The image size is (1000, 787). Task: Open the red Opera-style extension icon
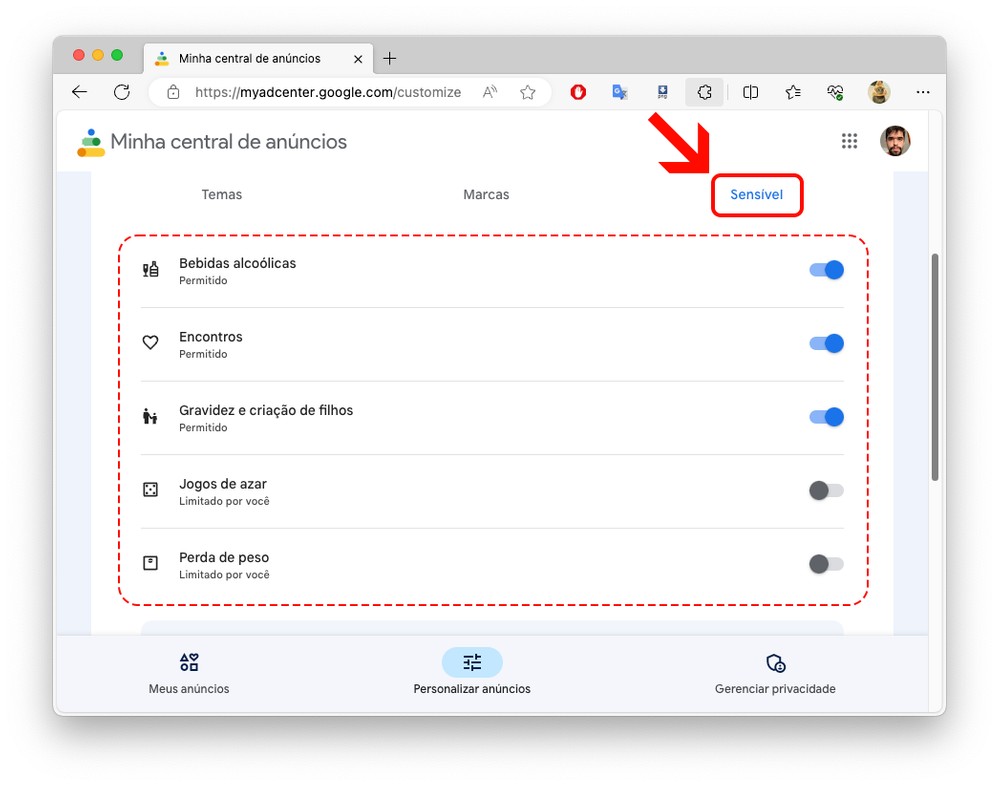coord(578,92)
